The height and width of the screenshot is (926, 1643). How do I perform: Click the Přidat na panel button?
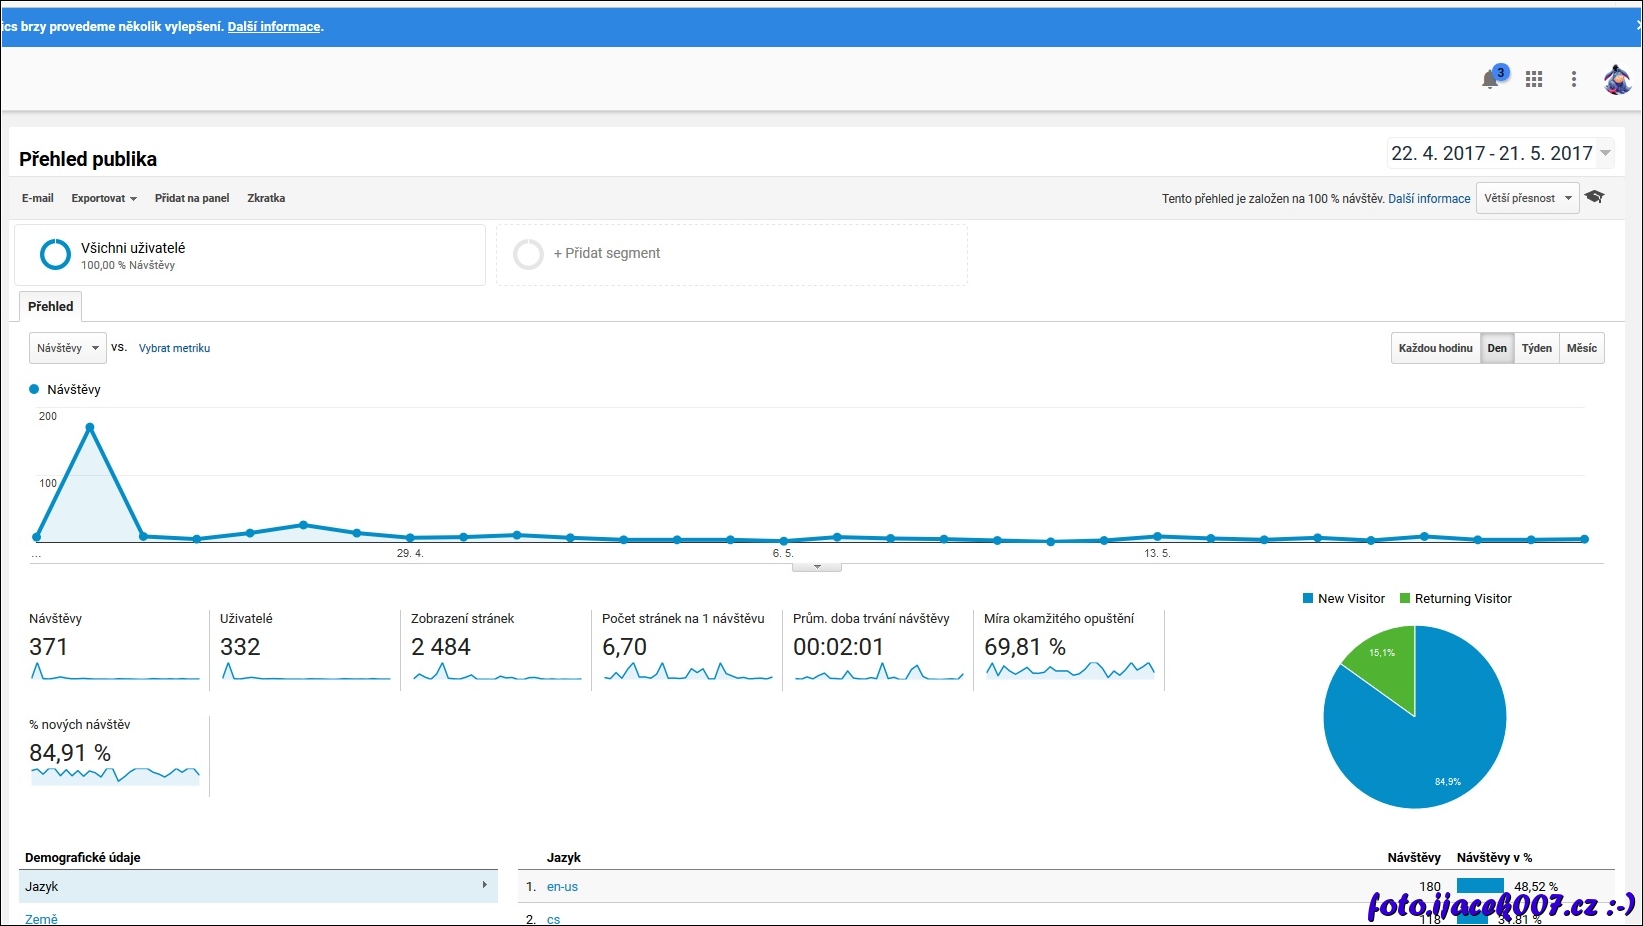pos(192,198)
